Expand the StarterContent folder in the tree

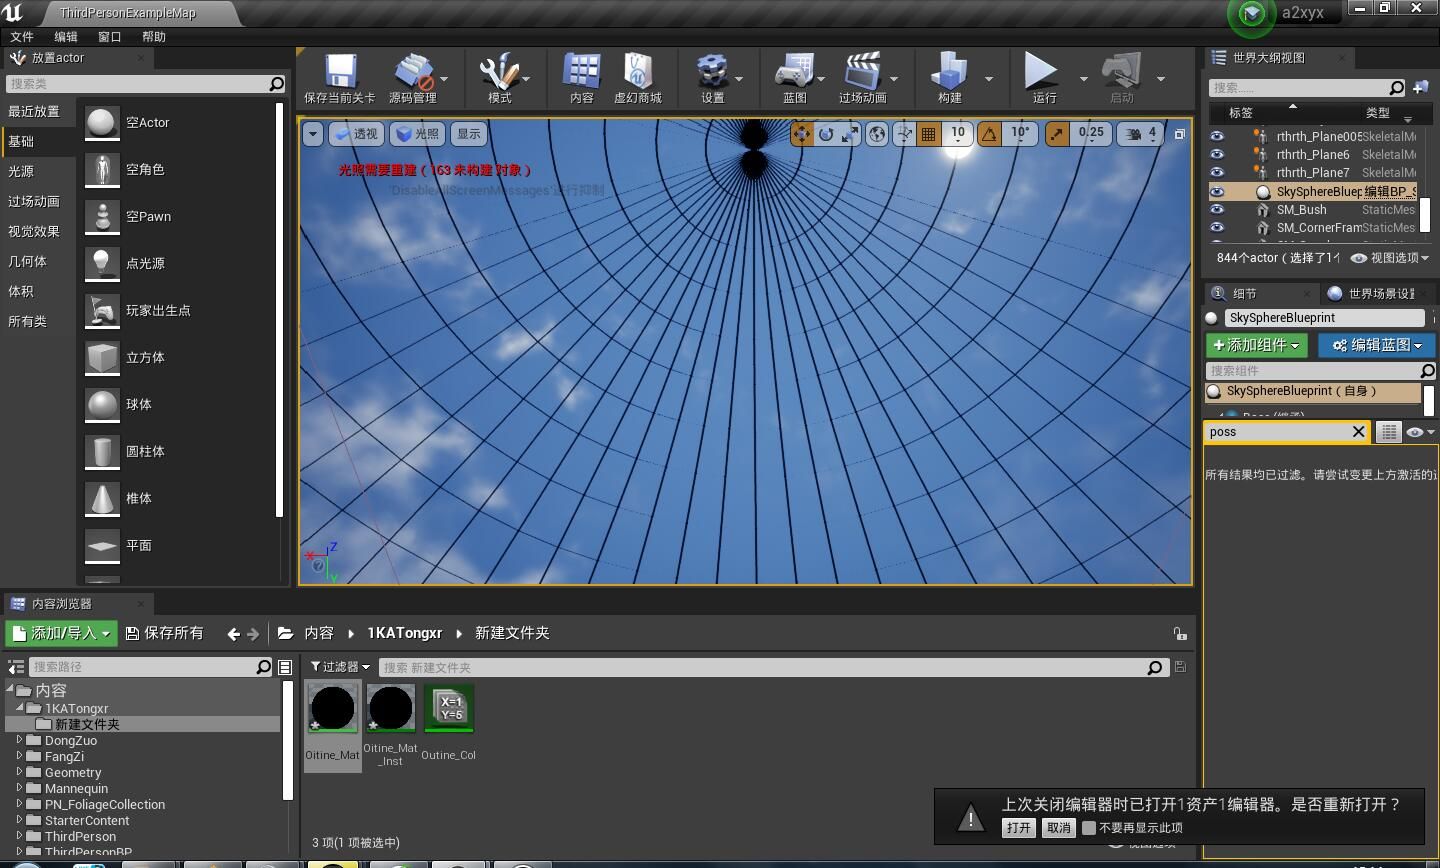(19, 820)
